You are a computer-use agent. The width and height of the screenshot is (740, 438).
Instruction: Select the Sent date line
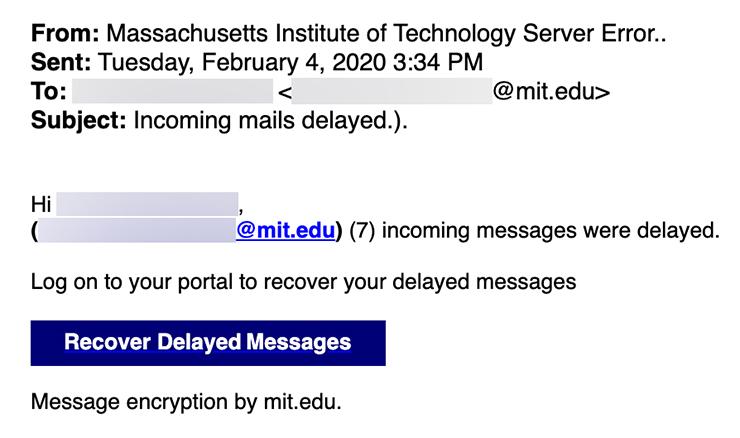tap(257, 62)
